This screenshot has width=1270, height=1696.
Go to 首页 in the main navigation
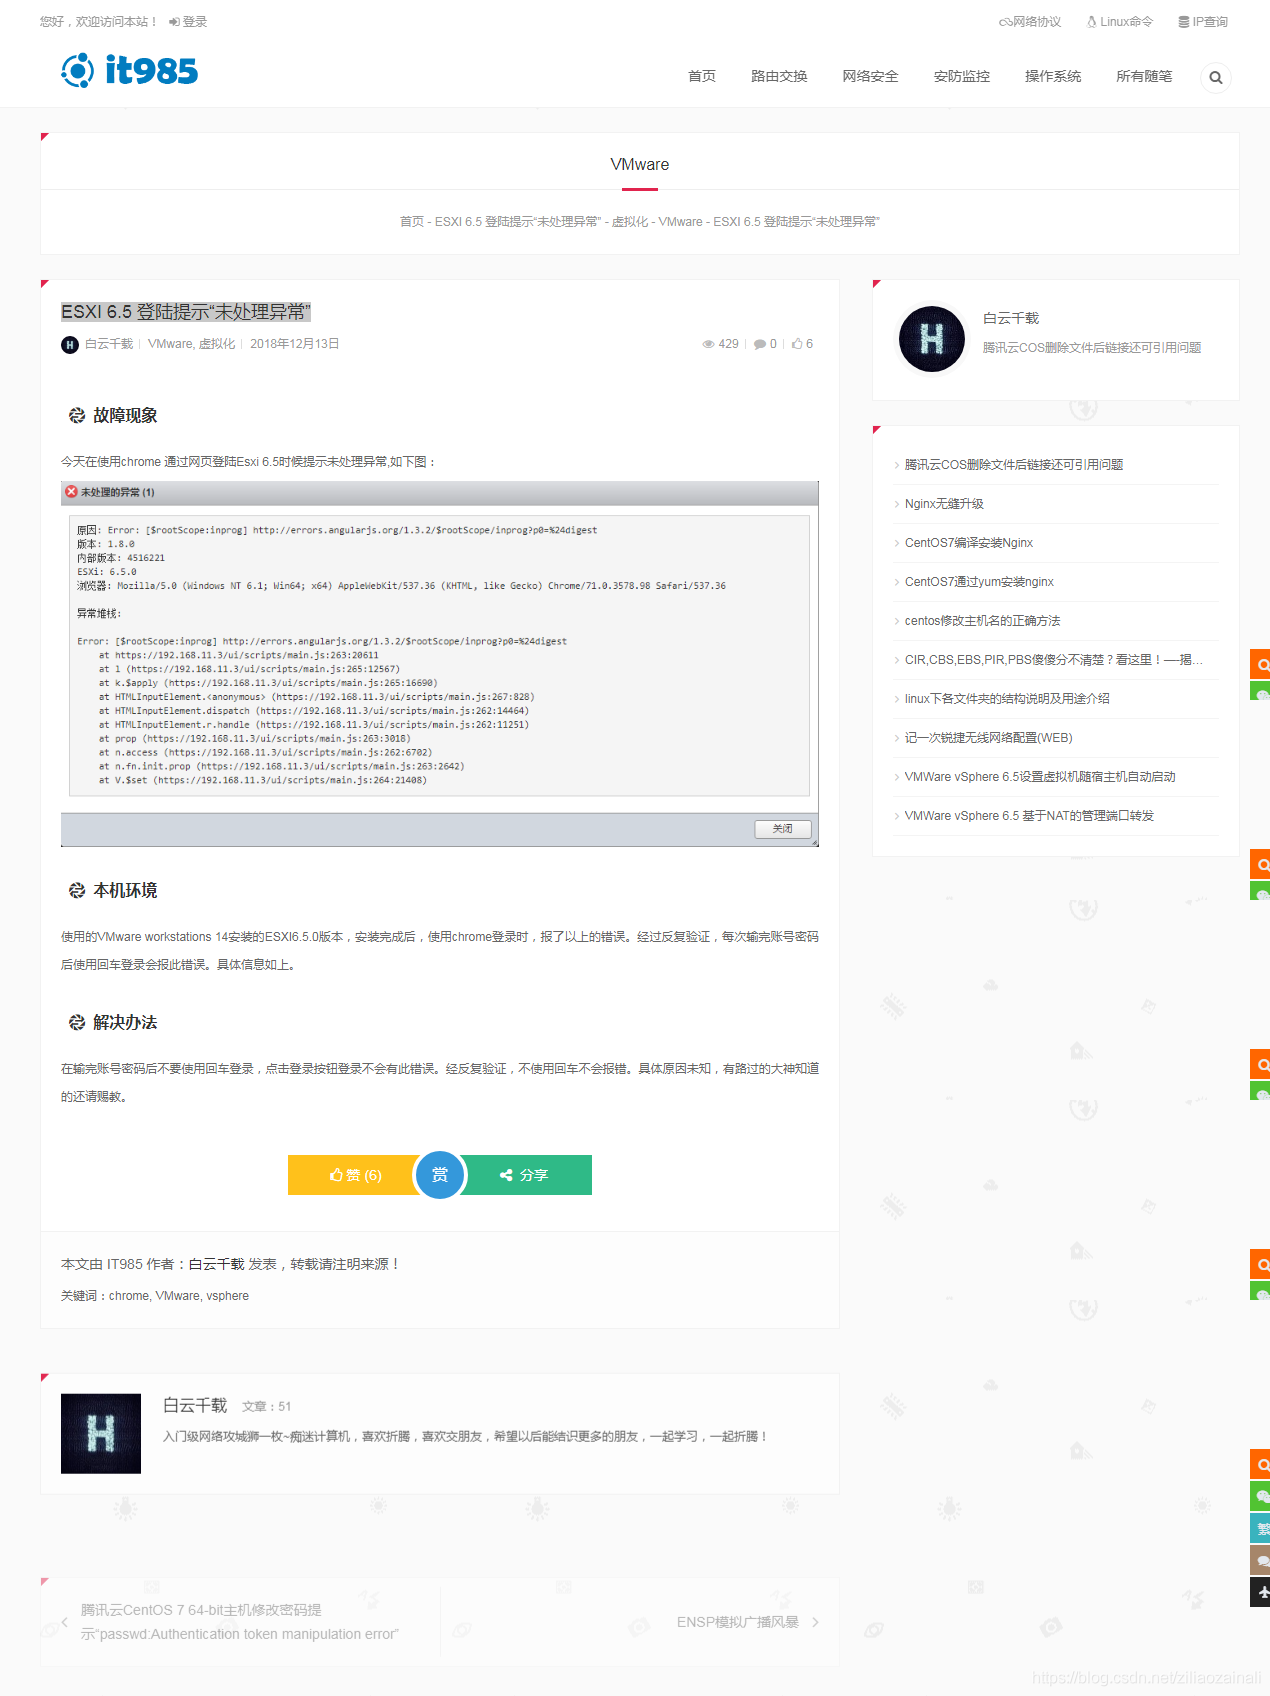click(x=702, y=76)
